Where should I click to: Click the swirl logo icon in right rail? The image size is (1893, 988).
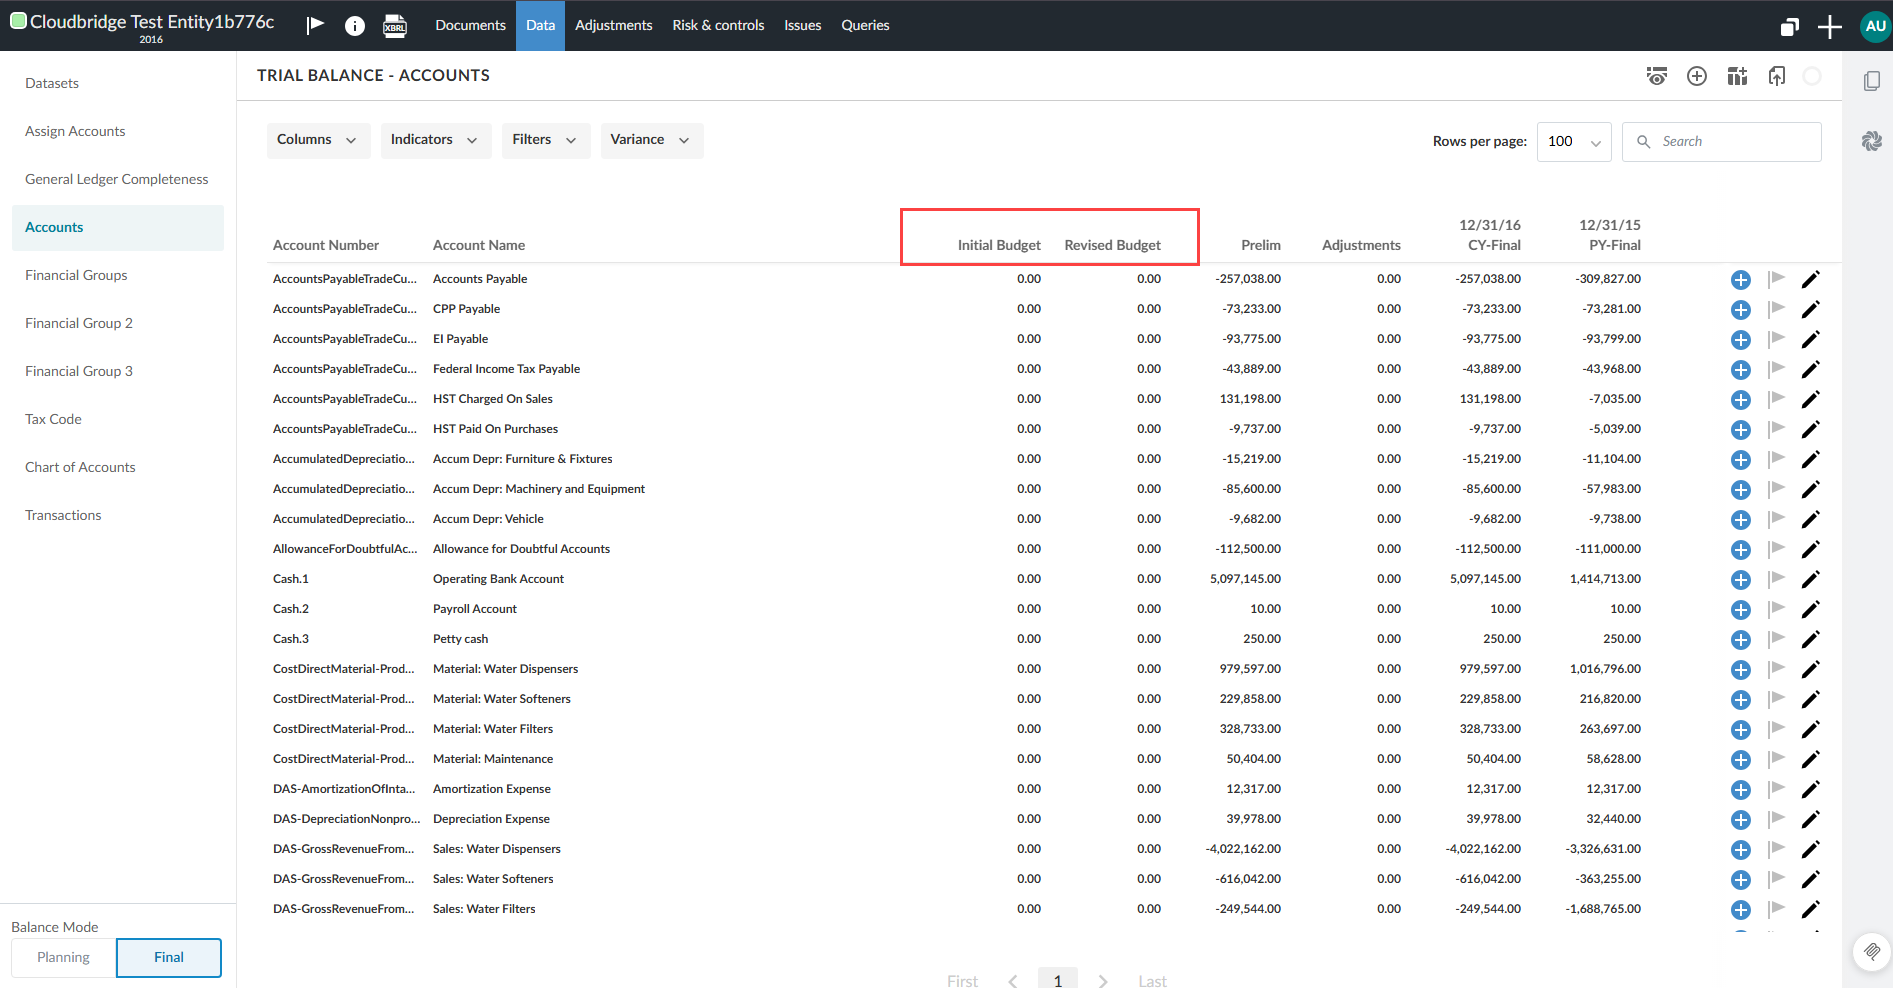tap(1872, 141)
